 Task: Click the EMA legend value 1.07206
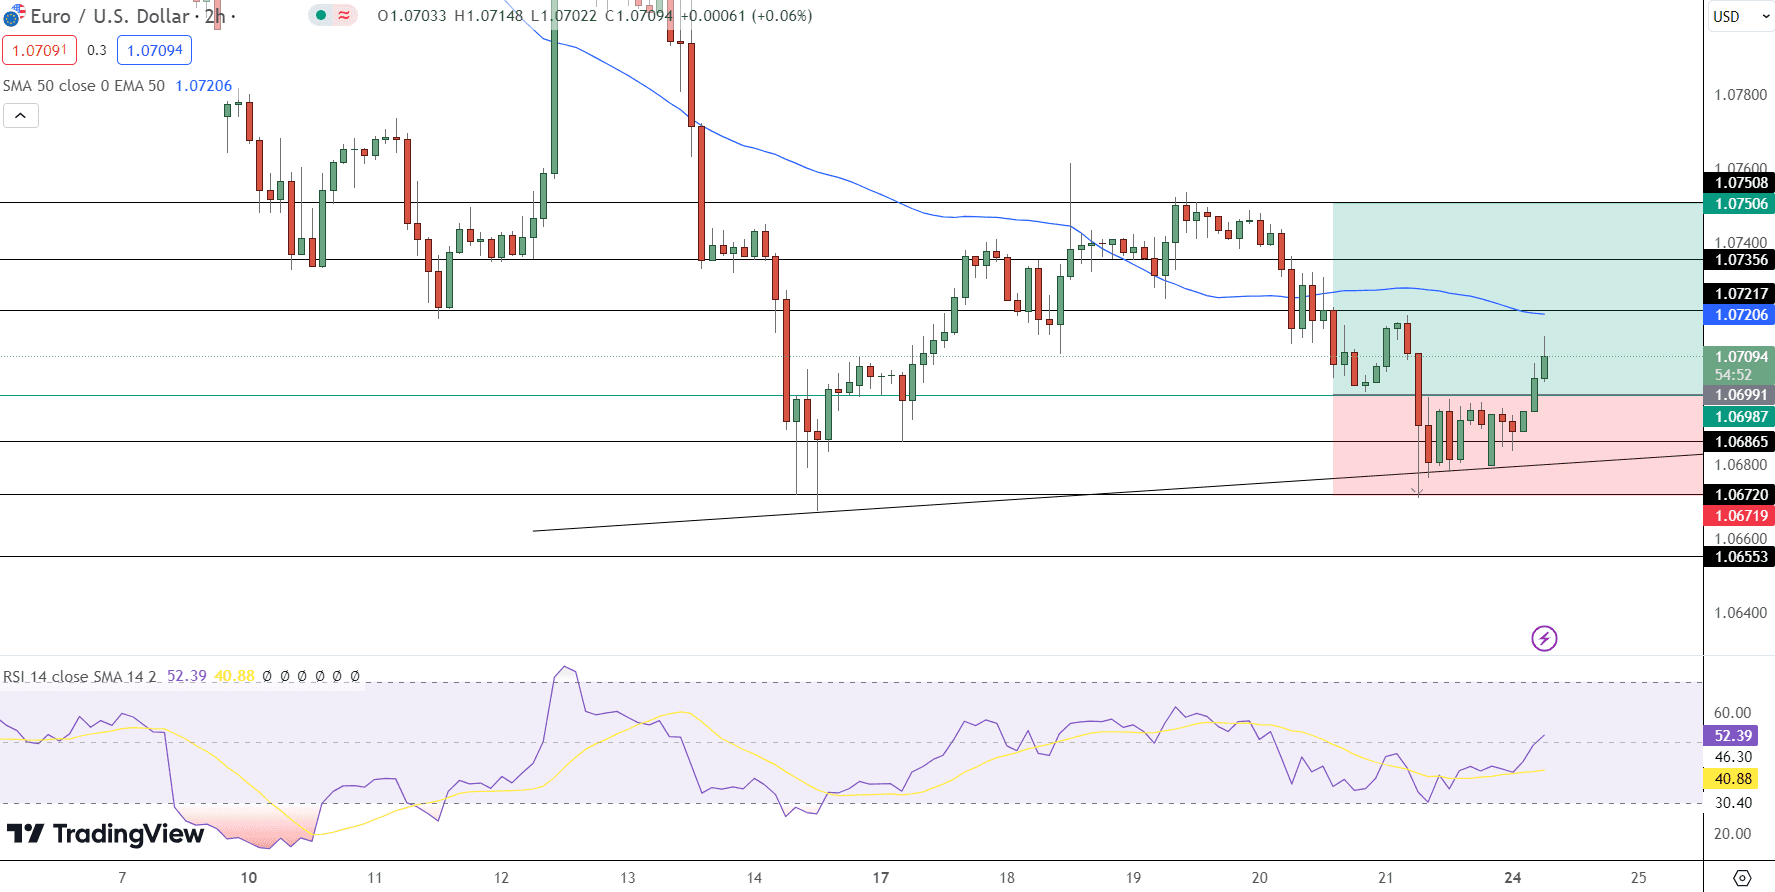[x=204, y=86]
